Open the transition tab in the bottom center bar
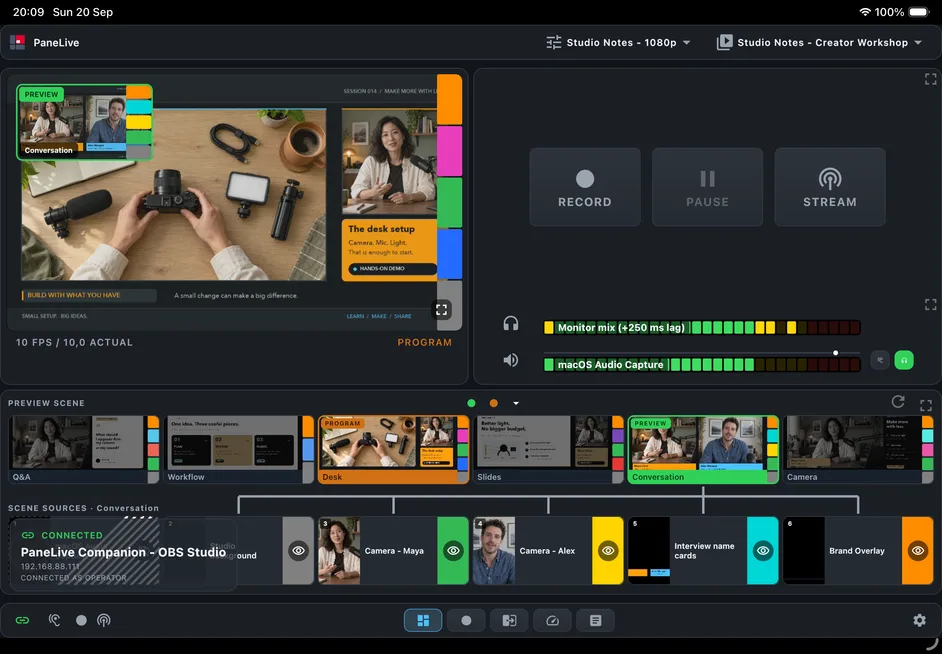This screenshot has width=942, height=654. pyautogui.click(x=509, y=620)
